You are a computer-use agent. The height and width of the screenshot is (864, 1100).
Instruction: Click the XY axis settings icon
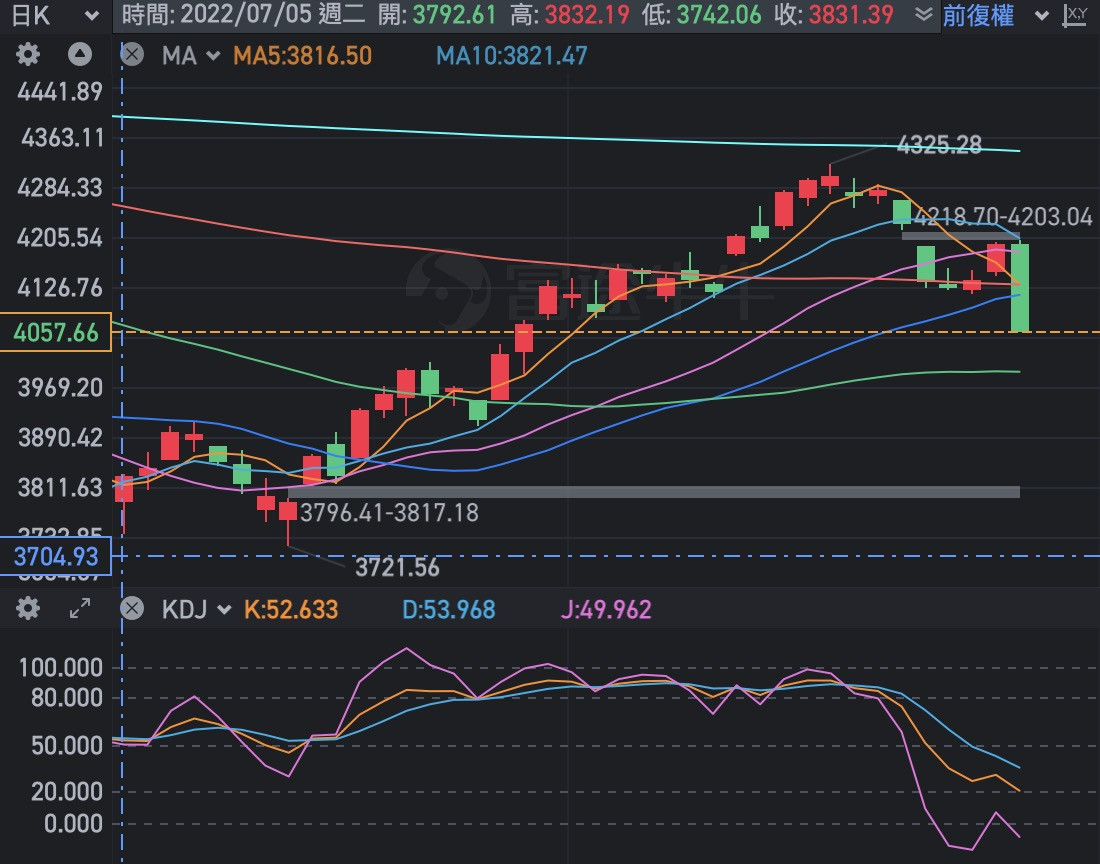click(x=1076, y=15)
